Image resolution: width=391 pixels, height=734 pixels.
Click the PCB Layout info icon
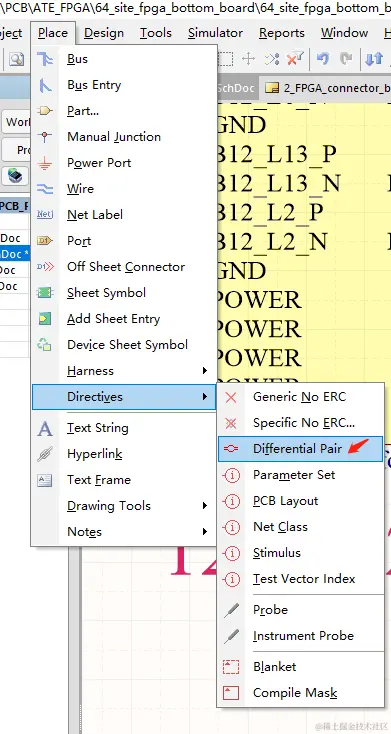click(x=231, y=501)
